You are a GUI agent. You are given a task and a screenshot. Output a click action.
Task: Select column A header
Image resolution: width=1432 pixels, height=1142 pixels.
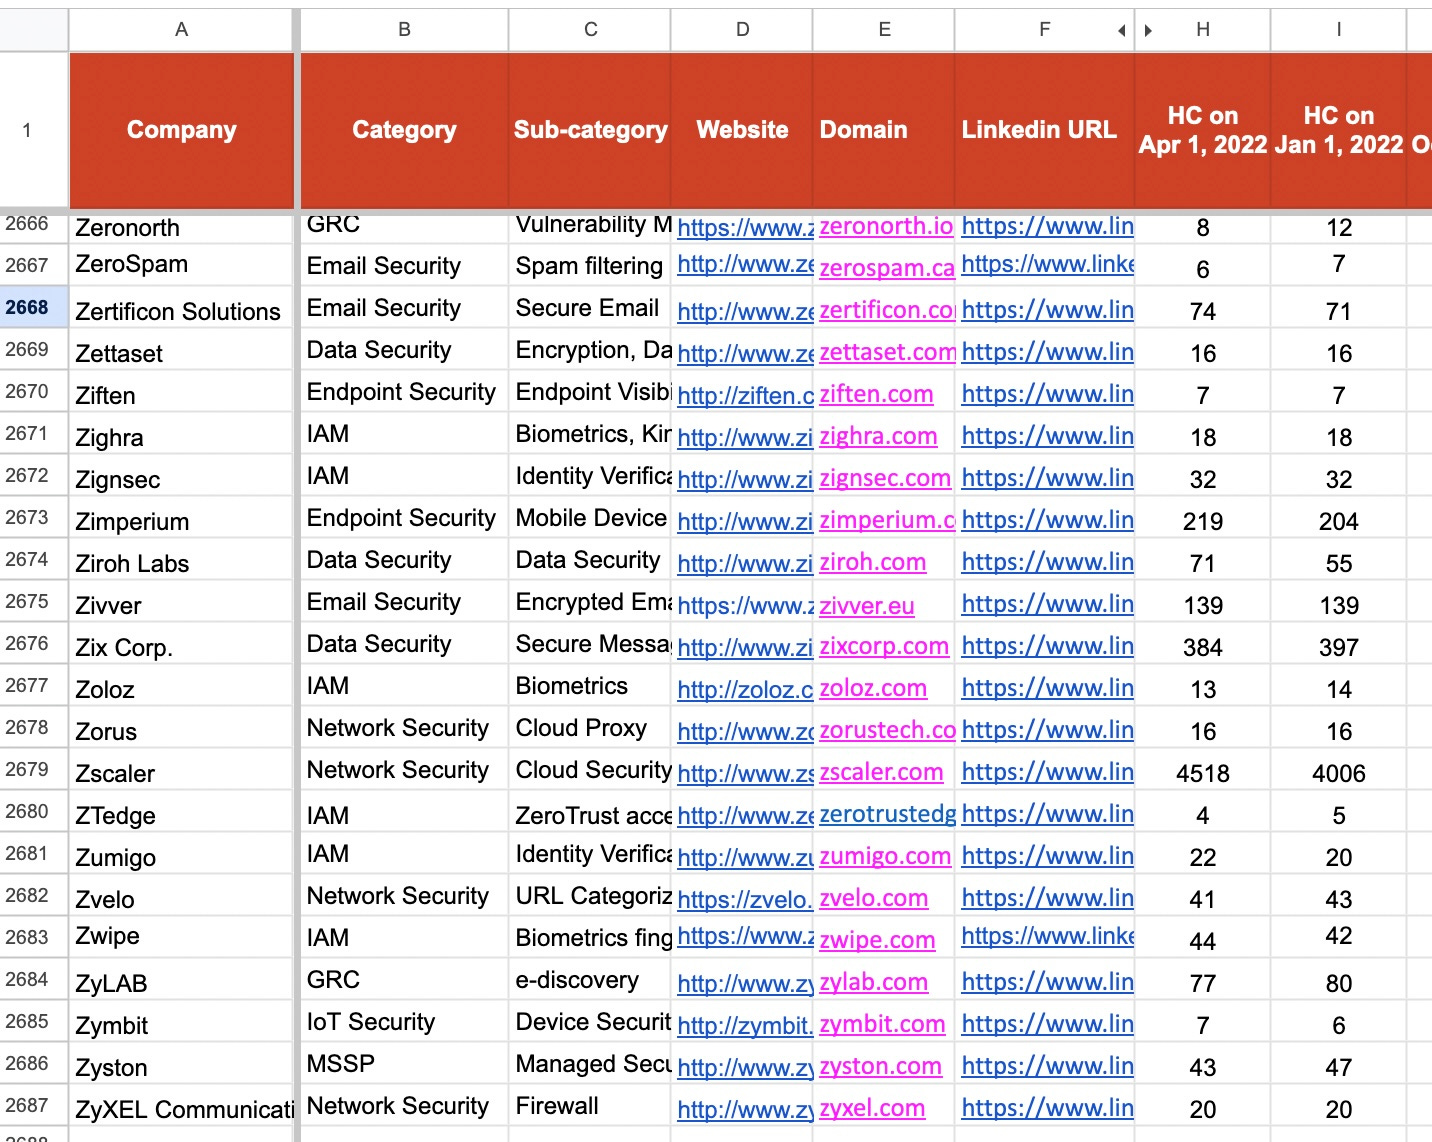coord(181,30)
